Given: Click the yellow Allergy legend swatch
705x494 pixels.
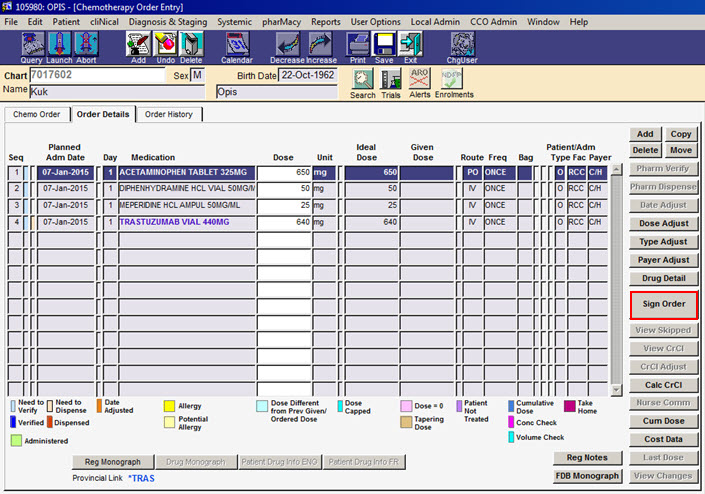Looking at the screenshot, I should [x=170, y=406].
